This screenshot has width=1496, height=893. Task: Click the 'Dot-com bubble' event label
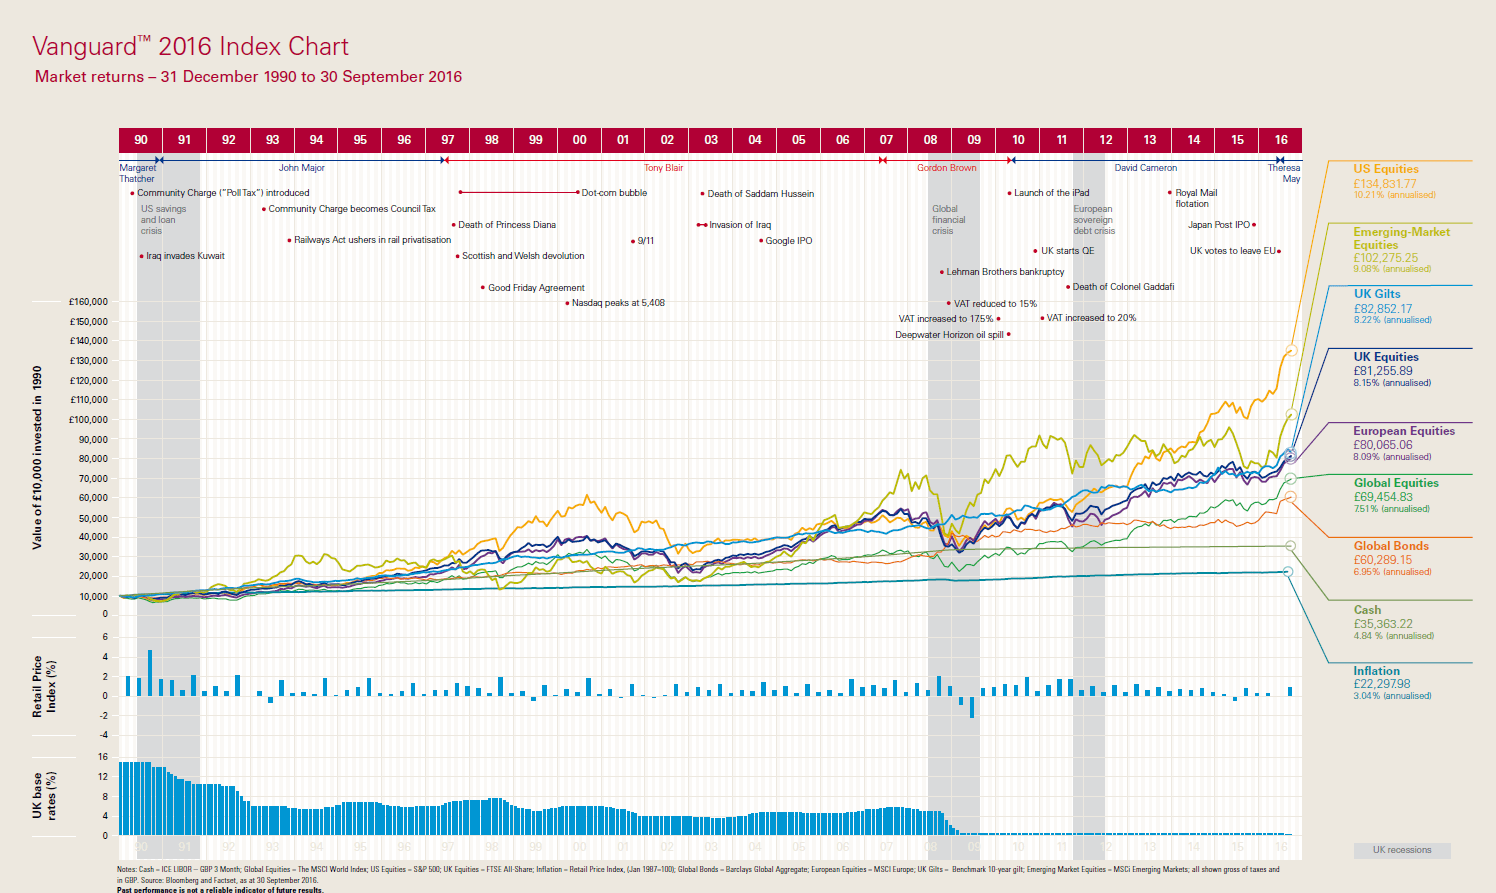[614, 193]
